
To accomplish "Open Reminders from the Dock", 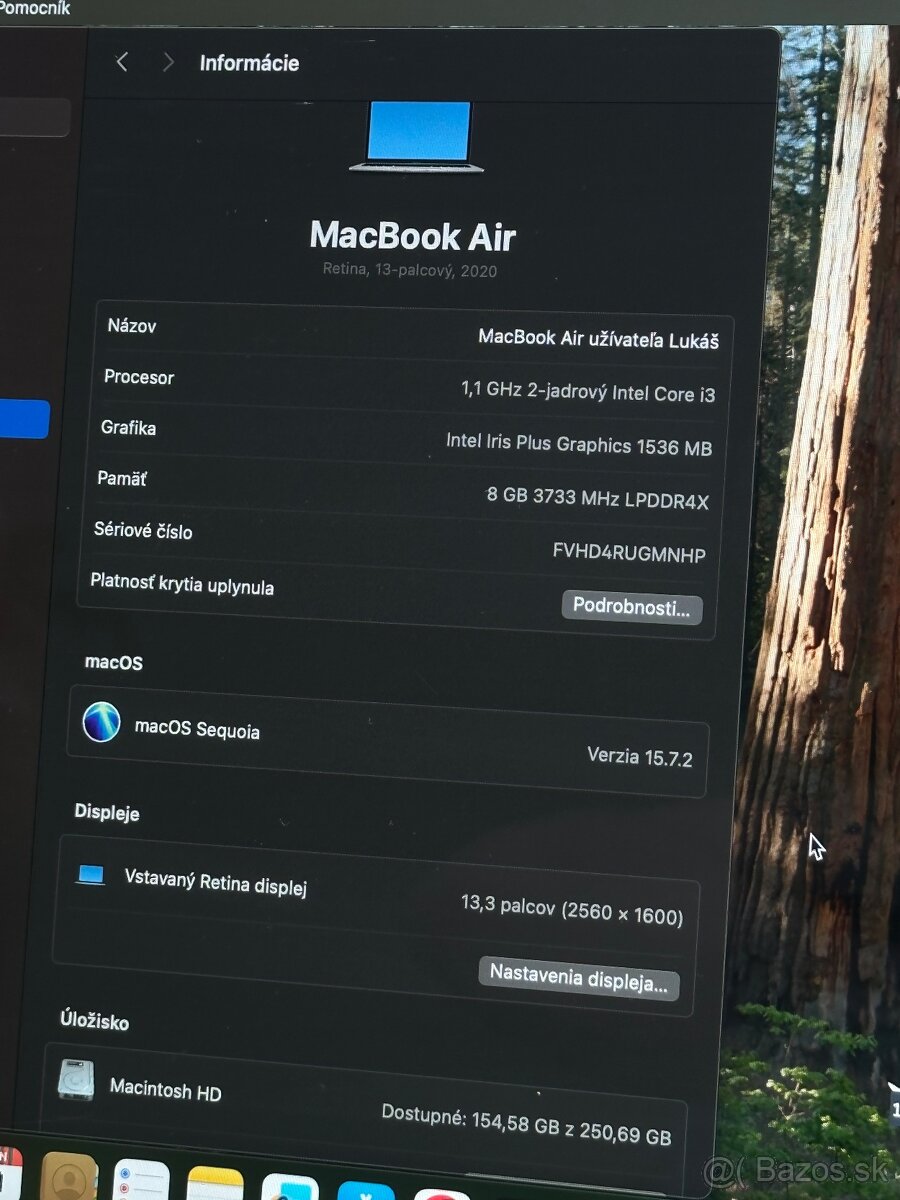I will click(x=142, y=1181).
